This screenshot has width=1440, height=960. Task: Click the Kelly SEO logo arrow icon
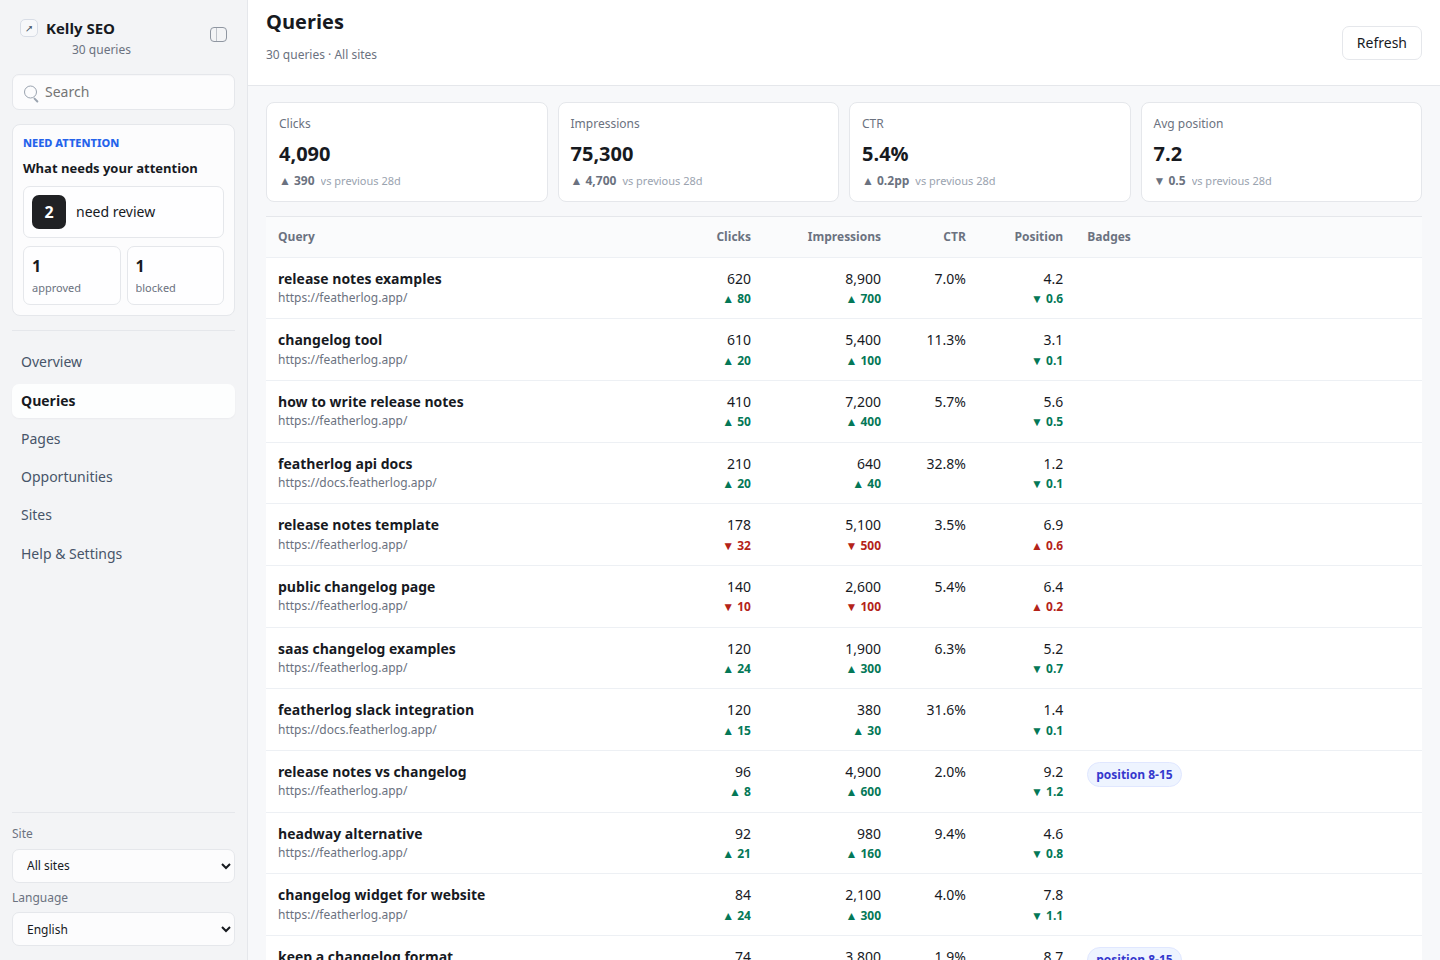[x=29, y=28]
